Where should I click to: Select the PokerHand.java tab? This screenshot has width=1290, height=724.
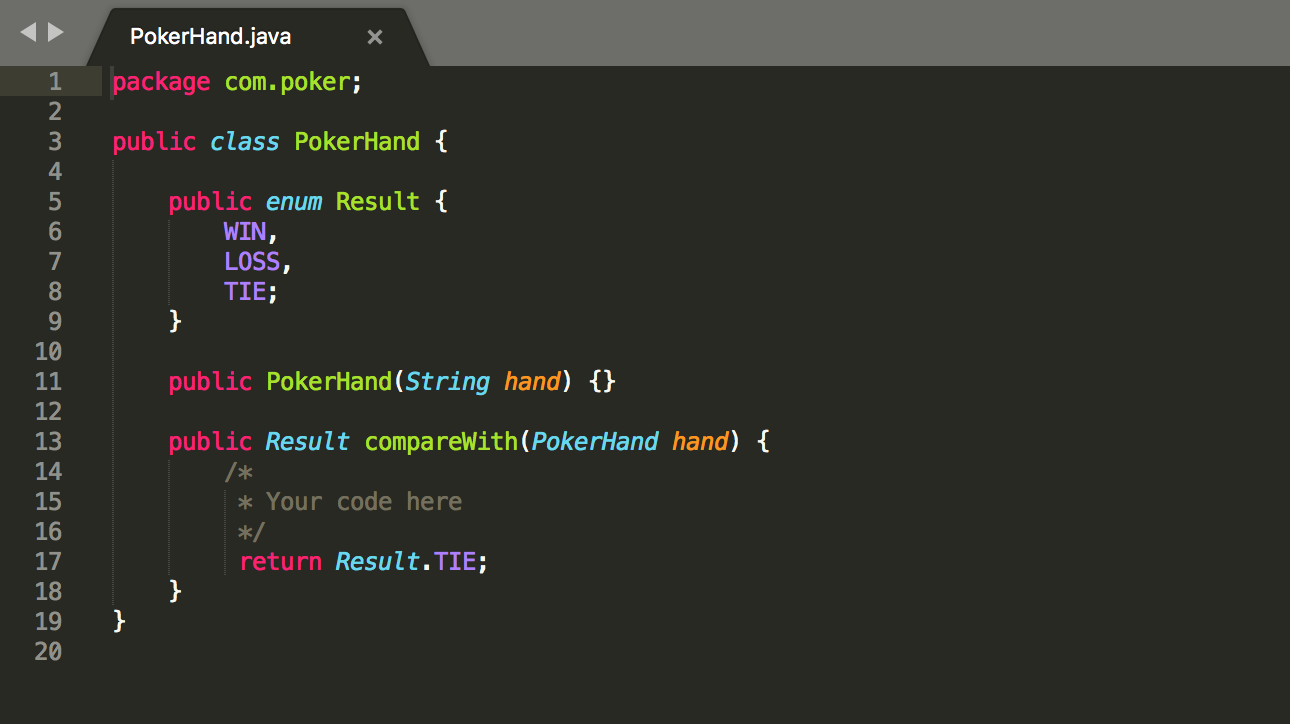[210, 36]
